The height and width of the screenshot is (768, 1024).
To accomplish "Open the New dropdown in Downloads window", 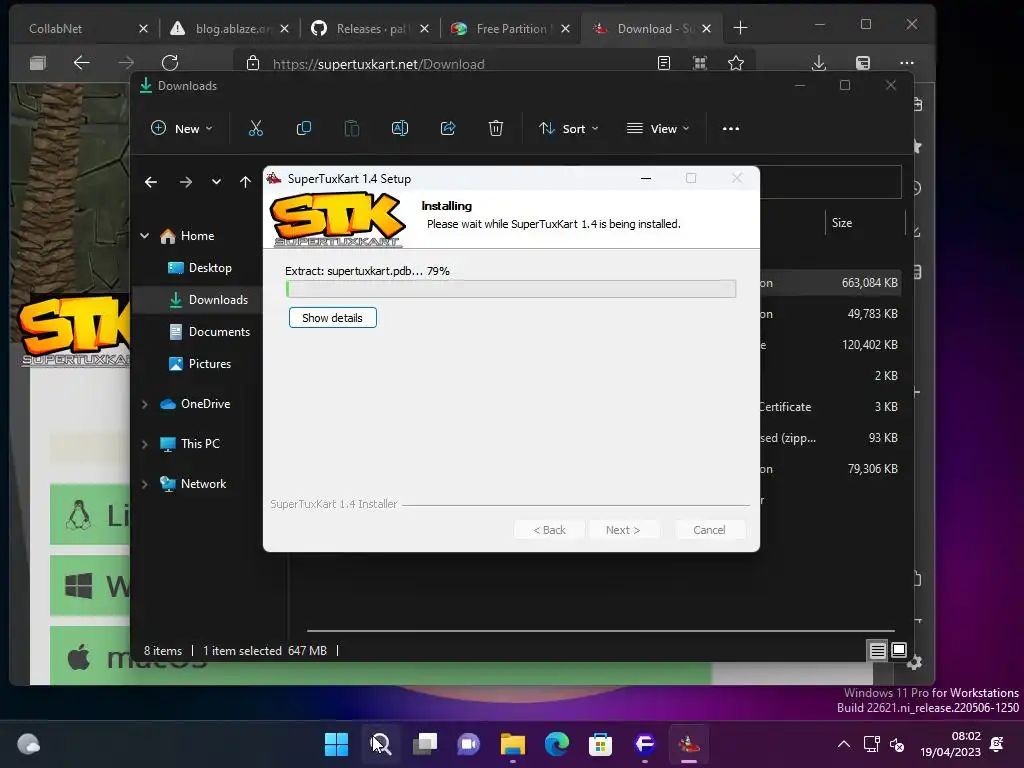I will (182, 129).
